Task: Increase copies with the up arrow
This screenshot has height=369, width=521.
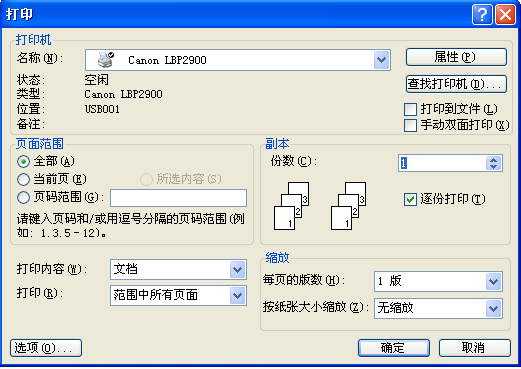Action: click(x=494, y=159)
